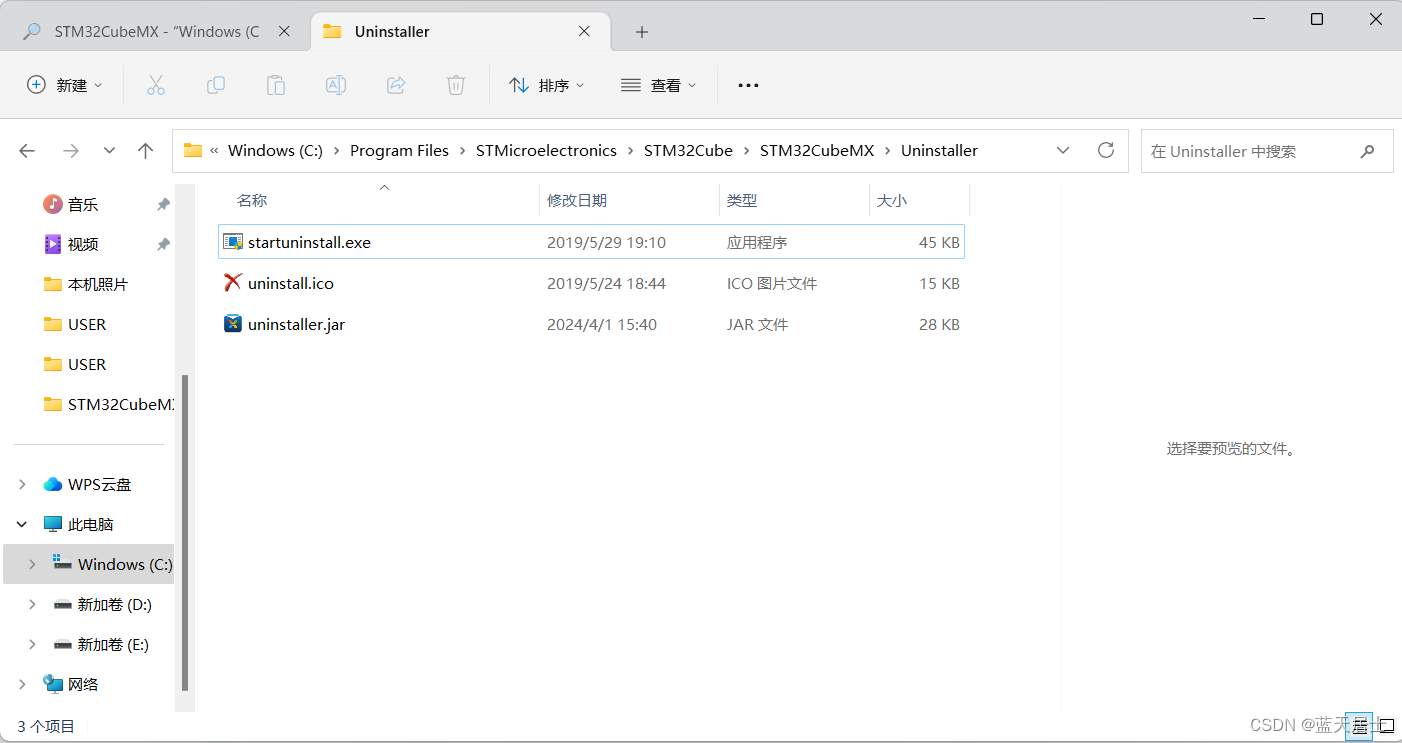The height and width of the screenshot is (743, 1402).
Task: Close the STM32CubeMX search tab
Action: tap(284, 31)
